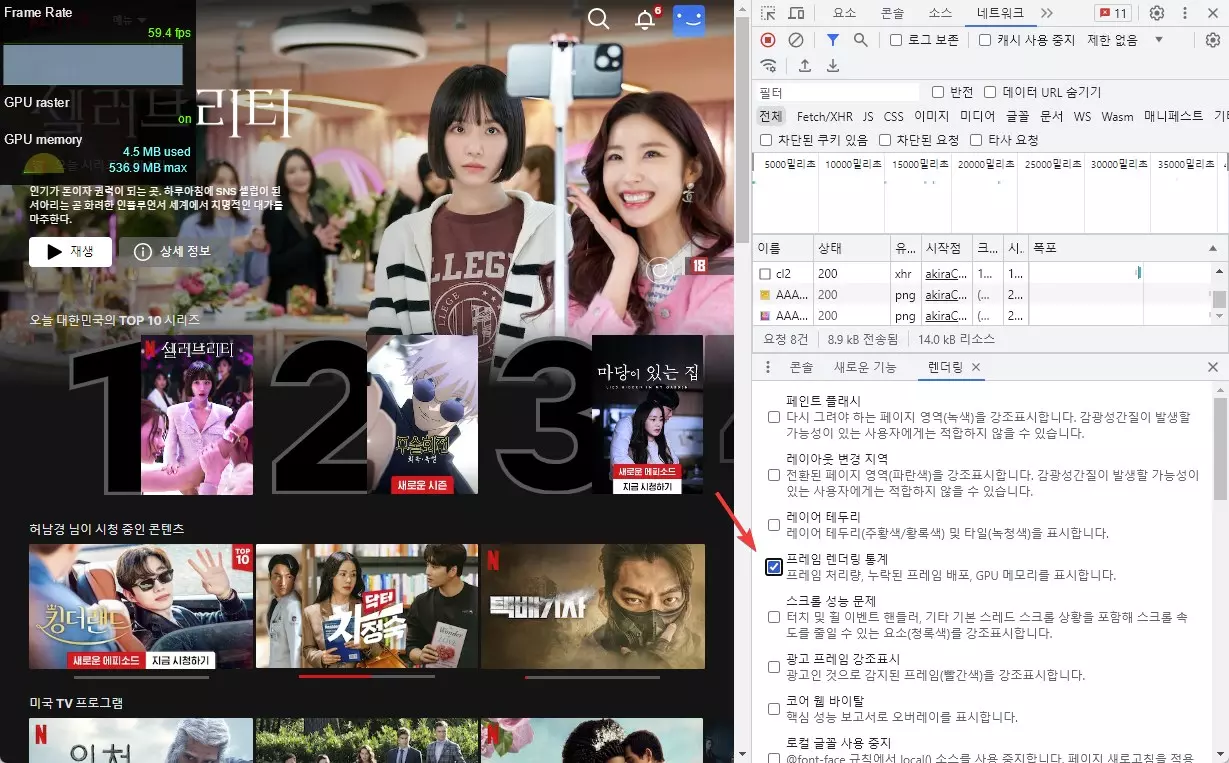Click the akiraC initiator link of cl2 row

pyautogui.click(x=944, y=273)
